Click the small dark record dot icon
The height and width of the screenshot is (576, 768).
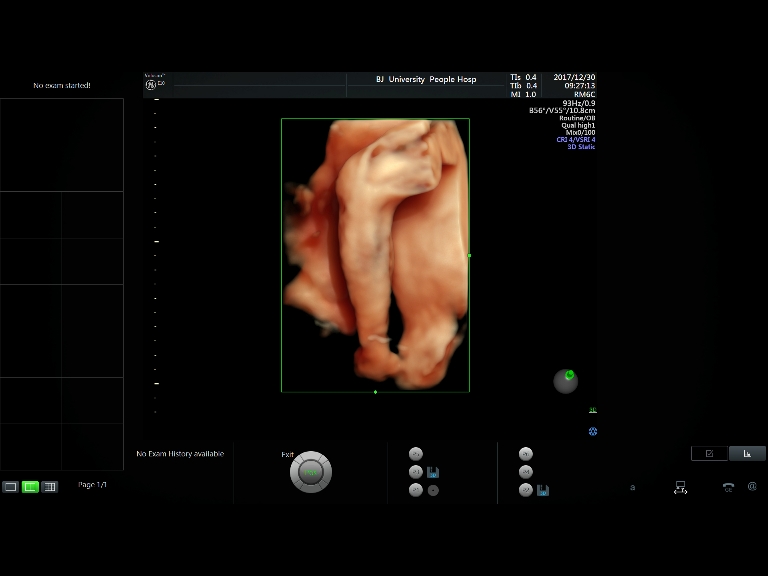[433, 490]
